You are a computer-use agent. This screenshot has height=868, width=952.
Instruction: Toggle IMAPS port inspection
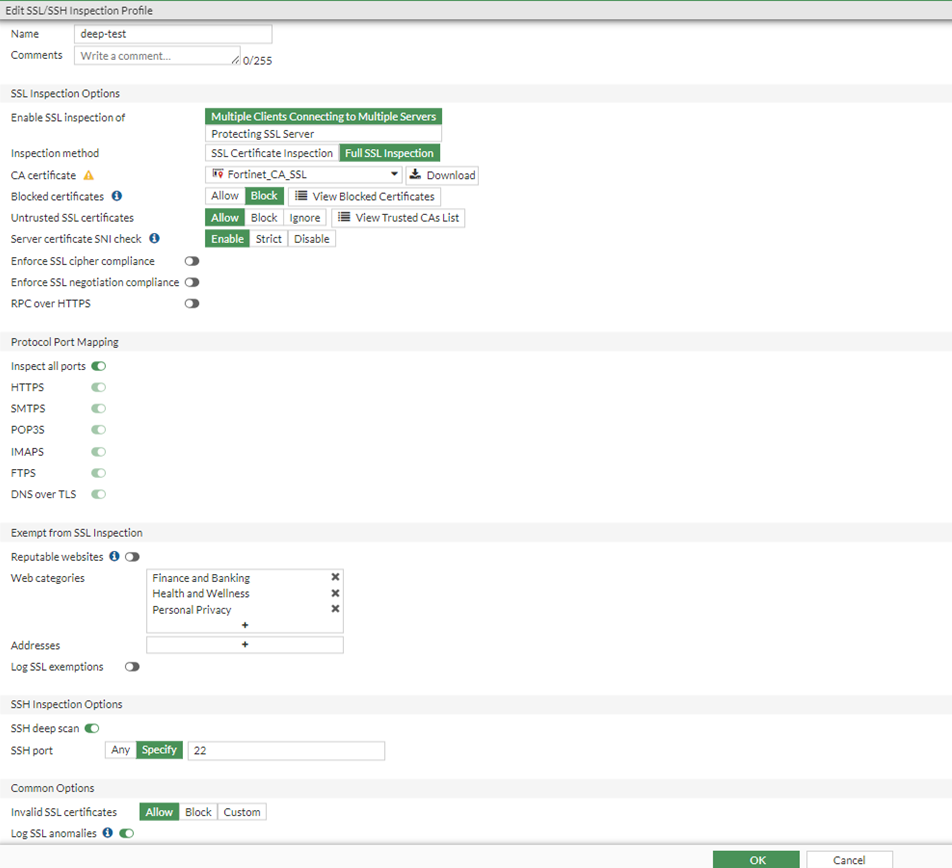point(99,452)
